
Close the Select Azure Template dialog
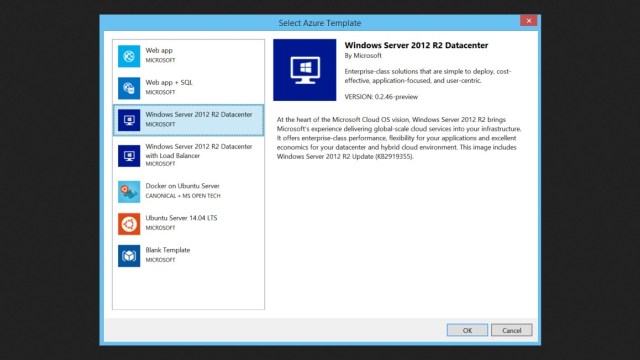(x=529, y=21)
